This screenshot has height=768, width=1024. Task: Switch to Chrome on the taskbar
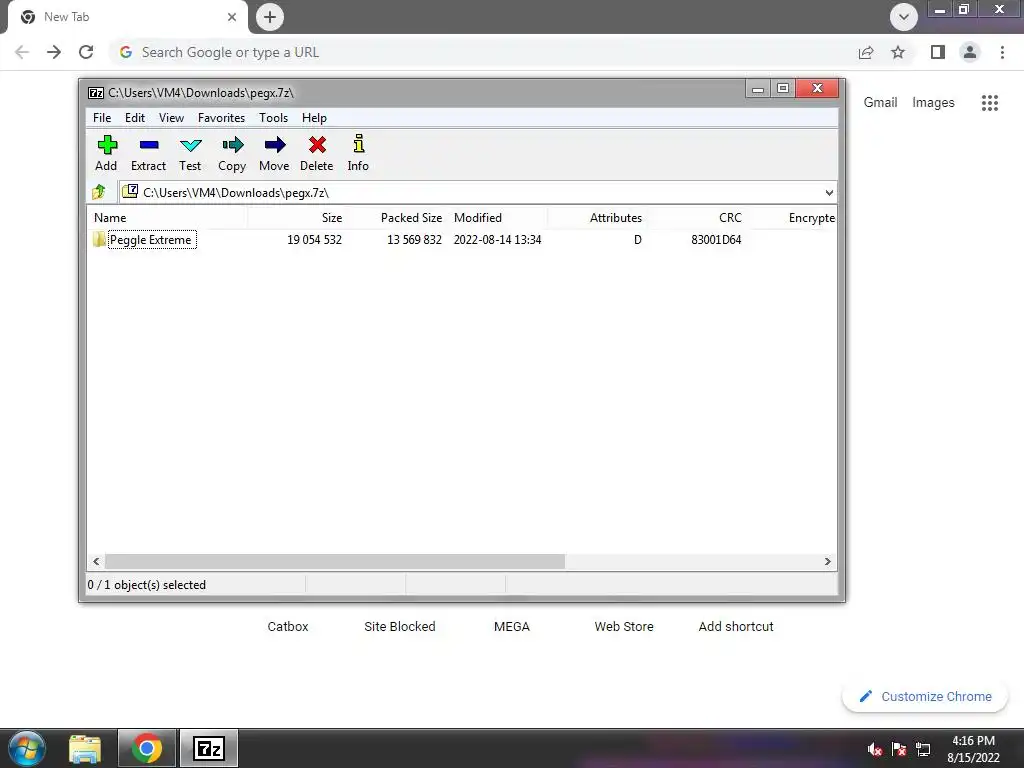pos(147,748)
